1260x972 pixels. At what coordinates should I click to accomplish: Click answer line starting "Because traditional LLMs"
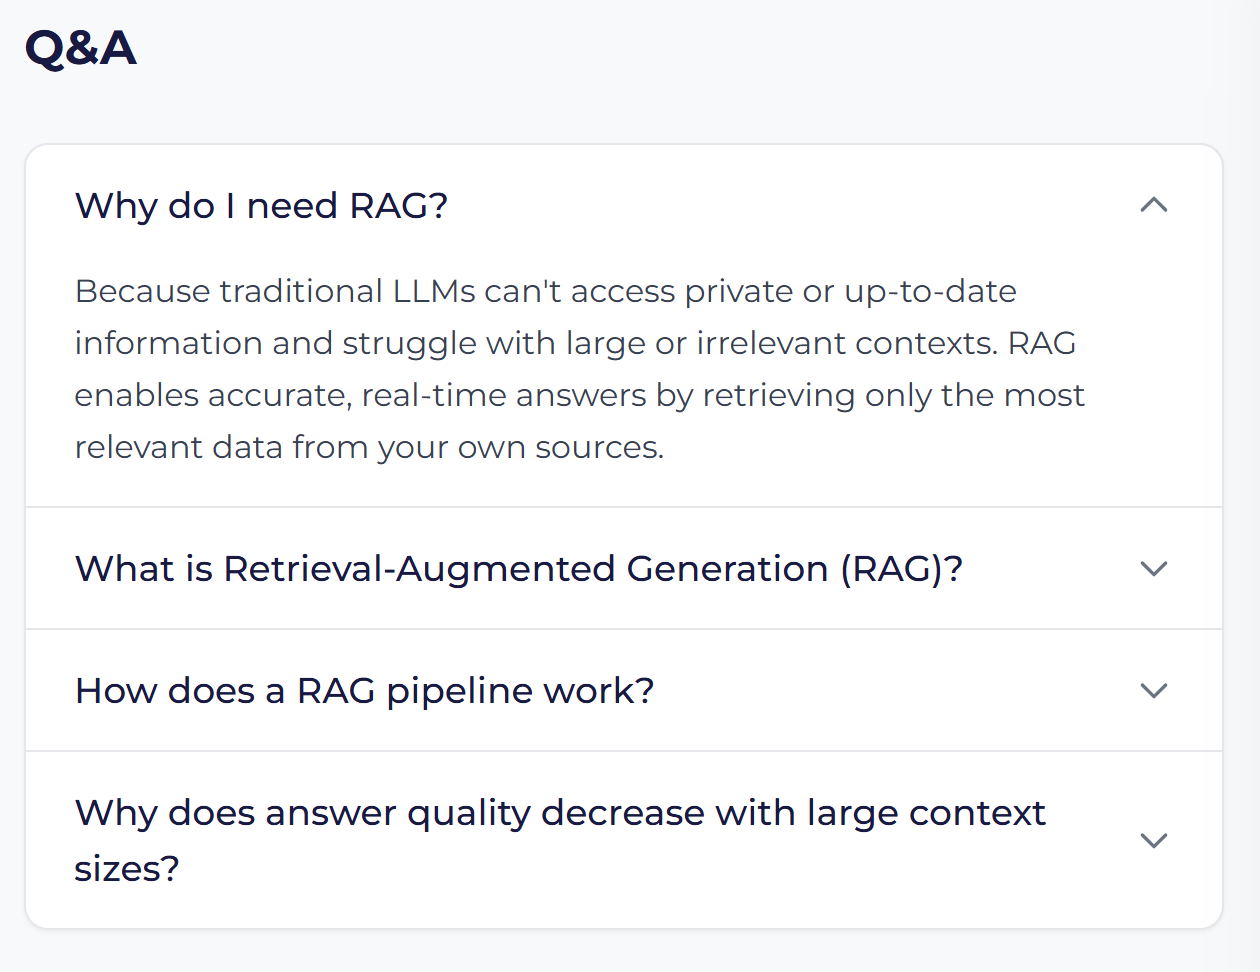tap(545, 291)
